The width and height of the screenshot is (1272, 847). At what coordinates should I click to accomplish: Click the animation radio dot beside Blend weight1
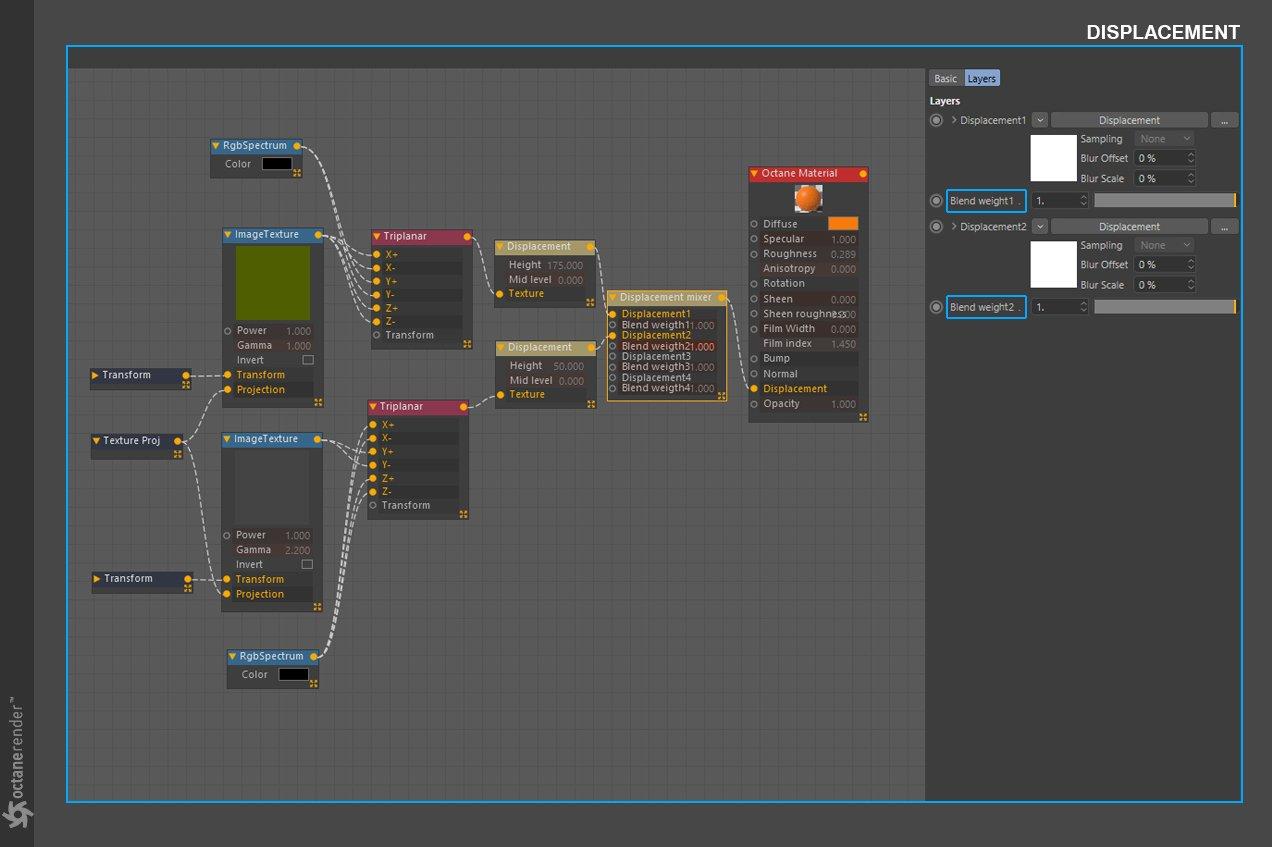tap(936, 201)
